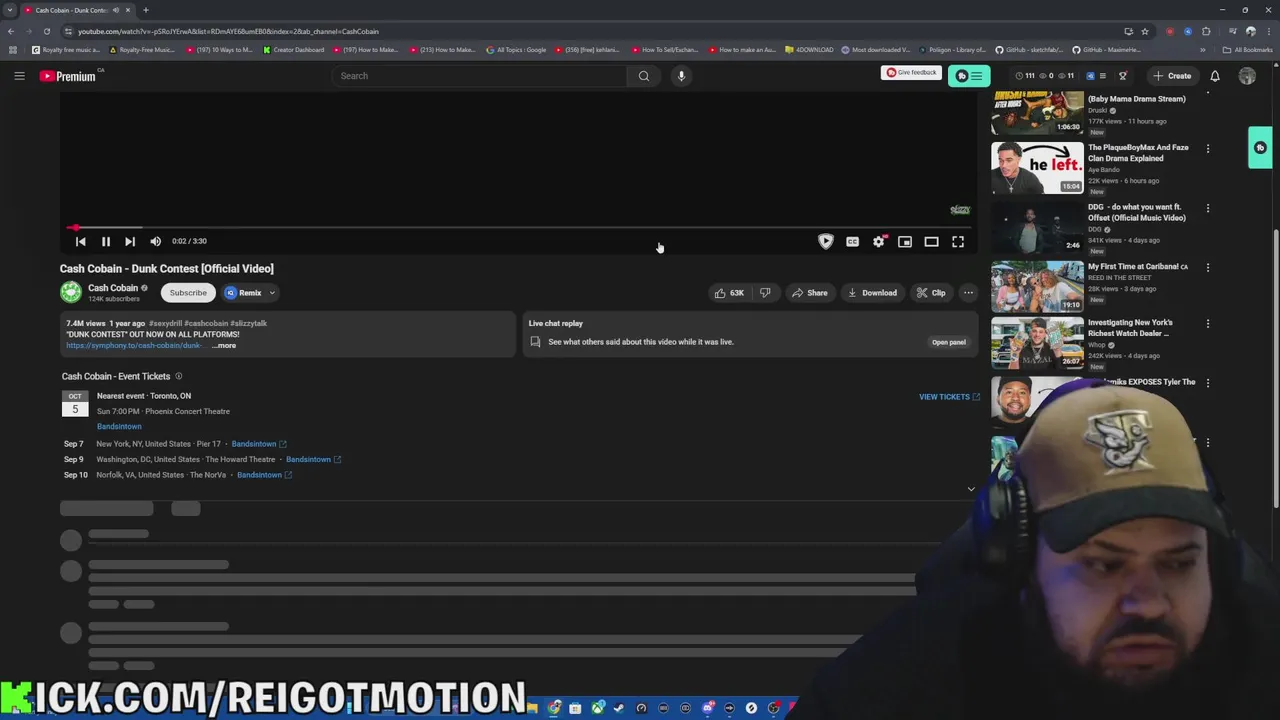Subscribe to Cash Cobain channel
This screenshot has width=1280, height=720.
tap(188, 293)
